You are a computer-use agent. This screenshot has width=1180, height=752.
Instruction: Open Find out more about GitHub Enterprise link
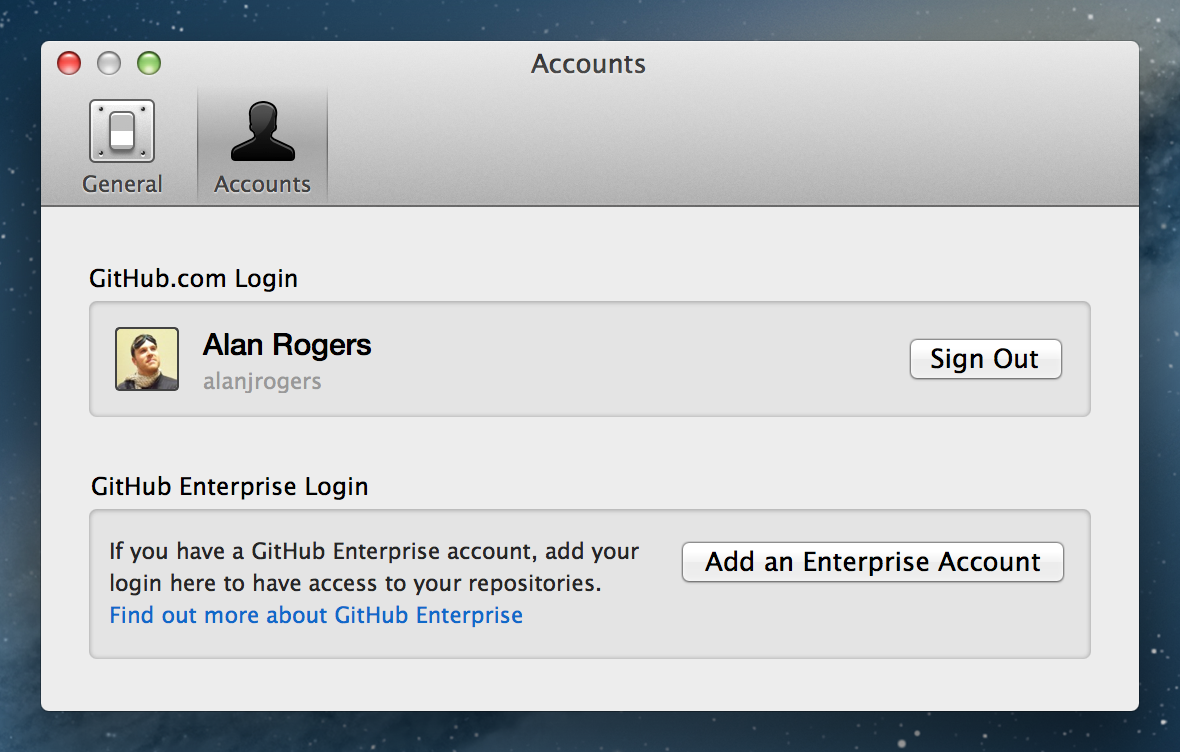[x=316, y=614]
